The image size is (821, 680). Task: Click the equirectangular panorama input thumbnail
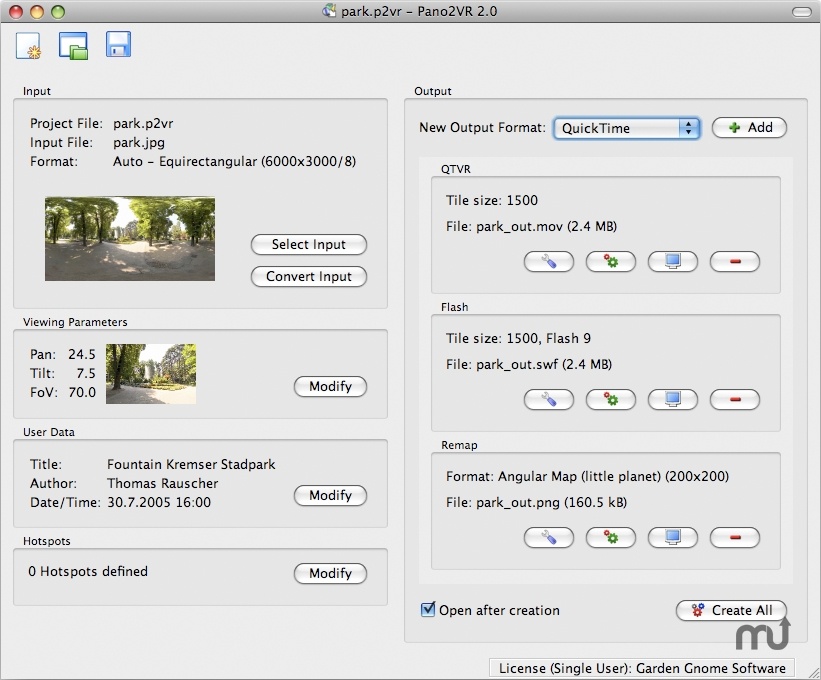(x=130, y=238)
